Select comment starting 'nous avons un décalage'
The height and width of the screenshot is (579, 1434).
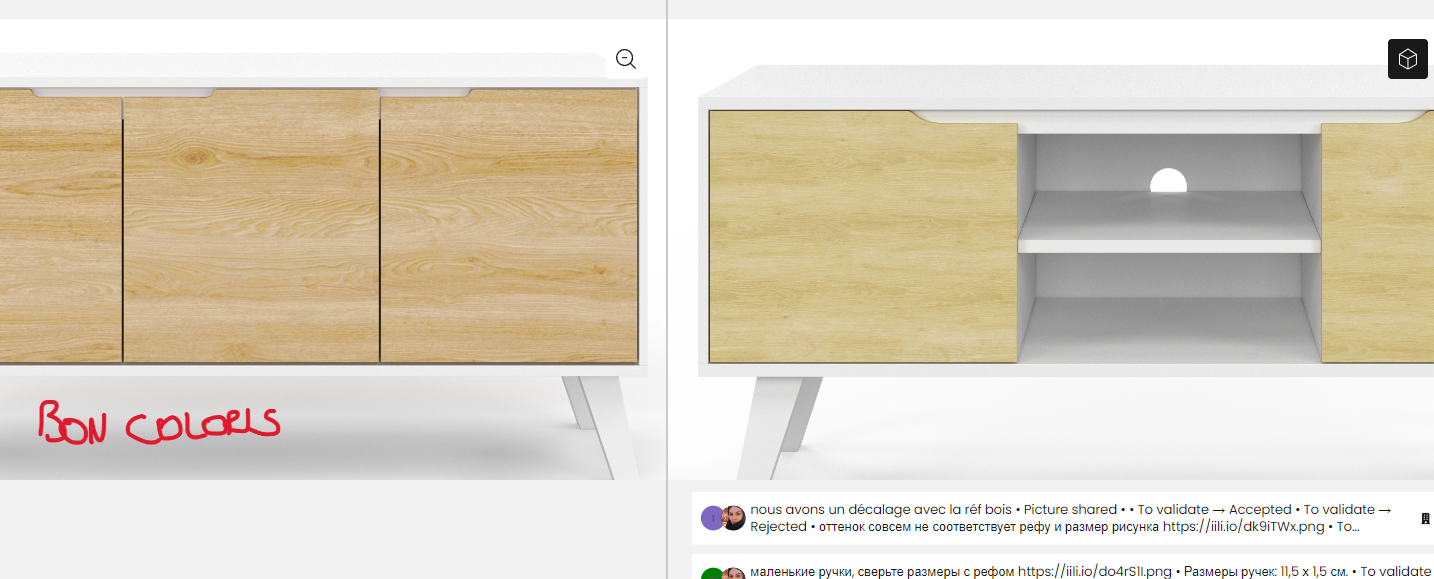pos(1063,518)
